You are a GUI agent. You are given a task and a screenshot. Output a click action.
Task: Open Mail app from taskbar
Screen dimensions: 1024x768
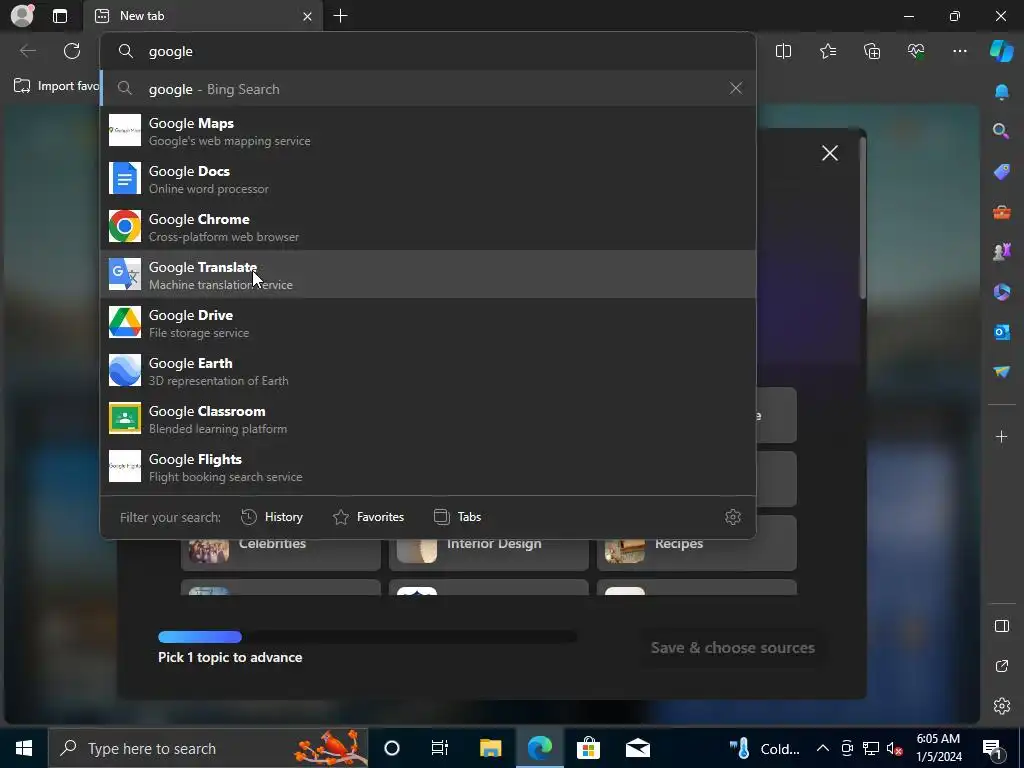click(637, 748)
